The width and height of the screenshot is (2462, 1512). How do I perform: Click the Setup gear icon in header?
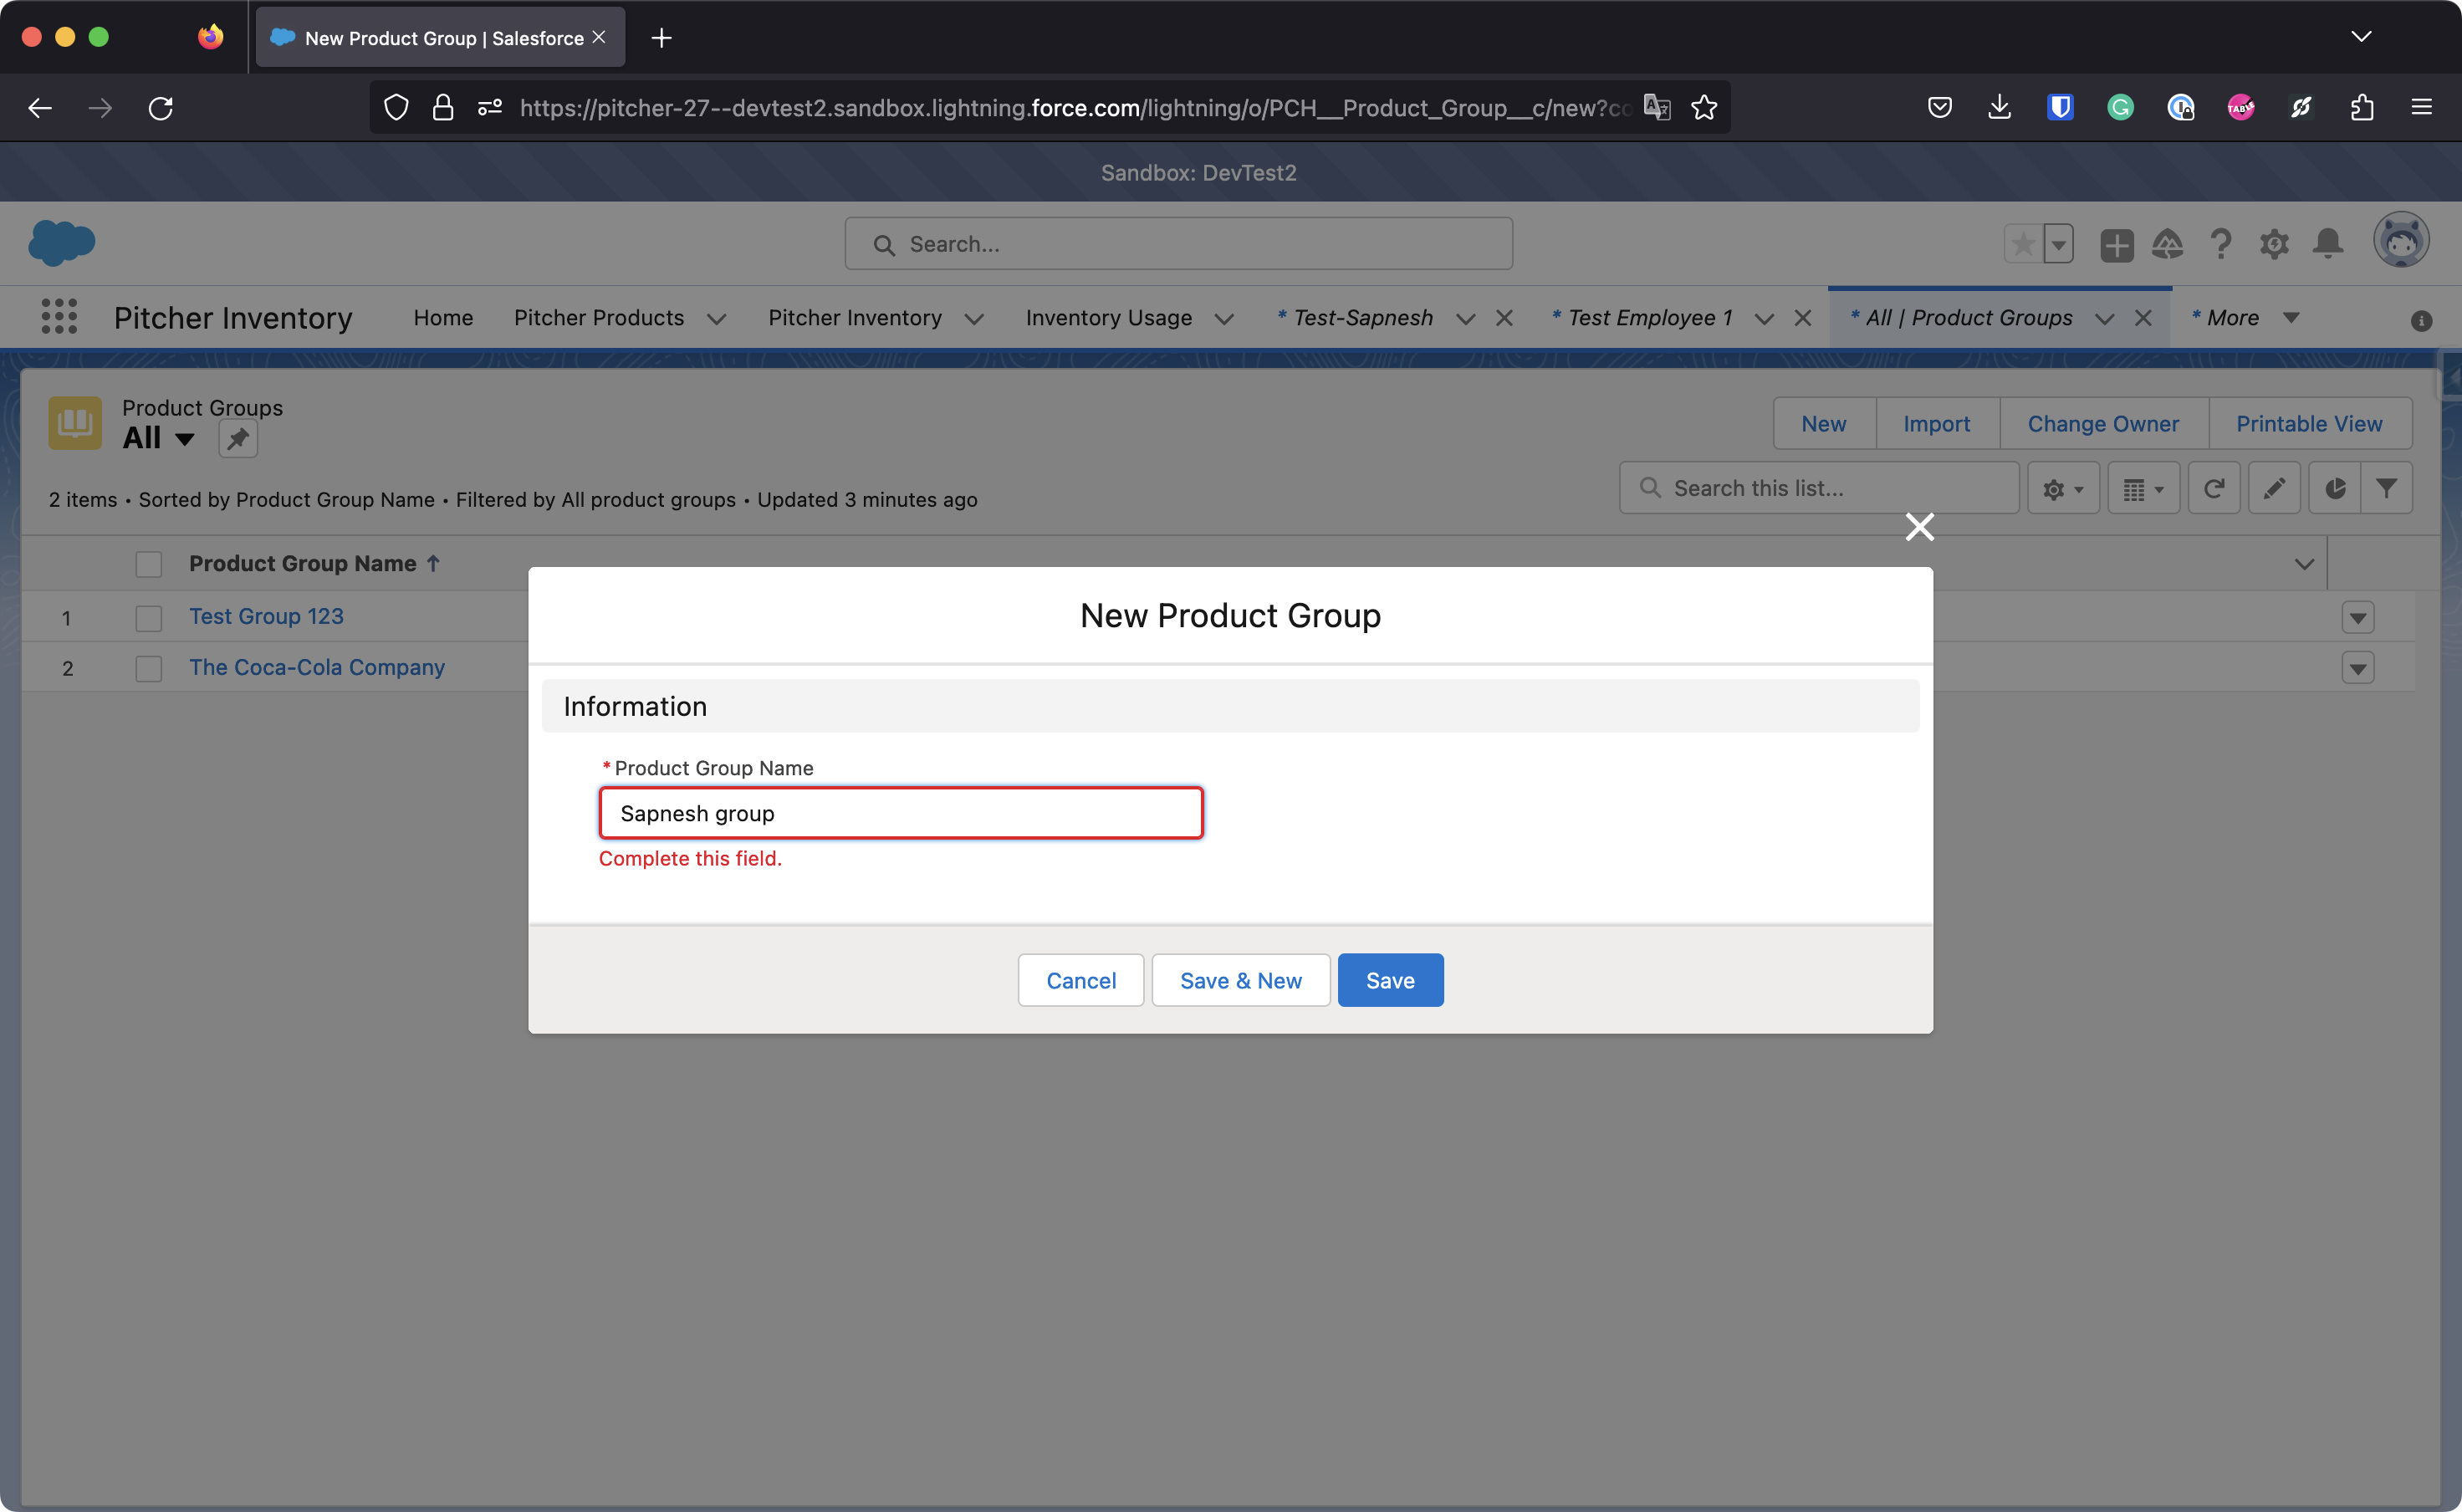click(x=2273, y=244)
